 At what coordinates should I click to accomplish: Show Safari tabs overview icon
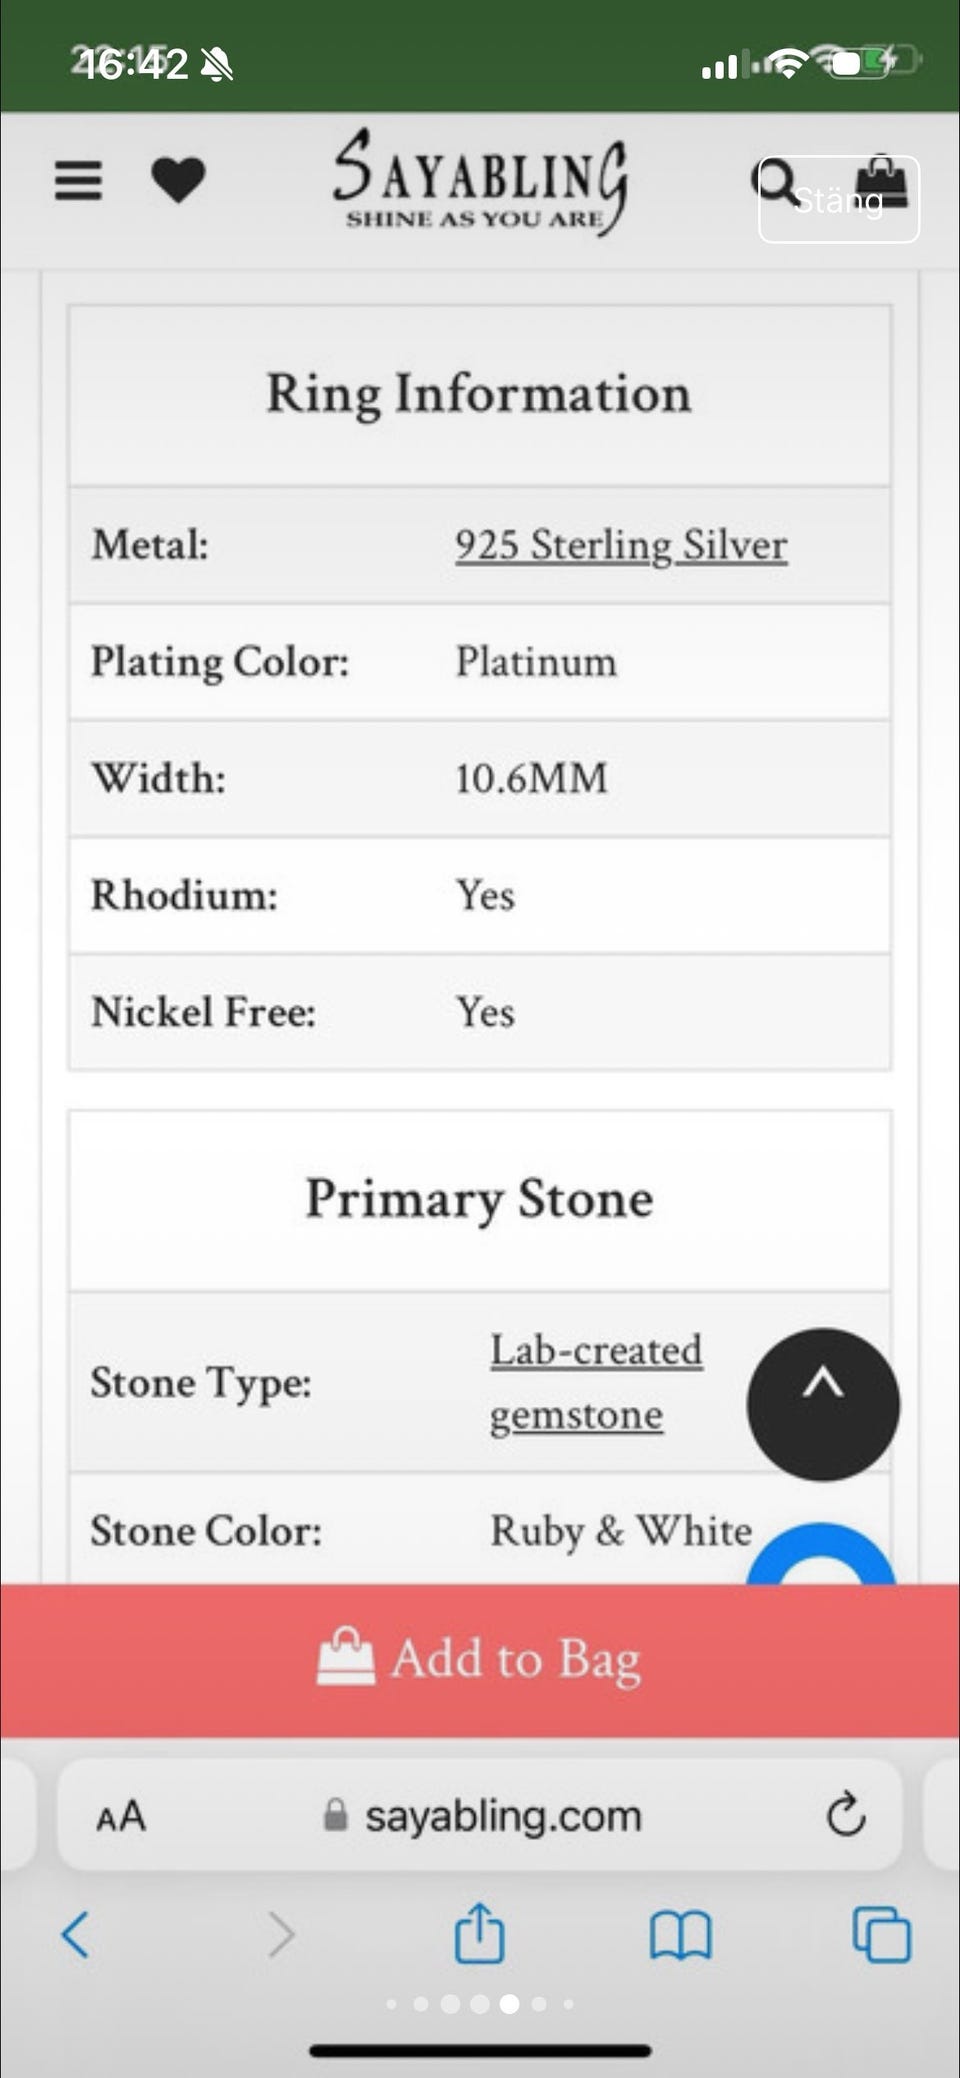coord(881,1934)
